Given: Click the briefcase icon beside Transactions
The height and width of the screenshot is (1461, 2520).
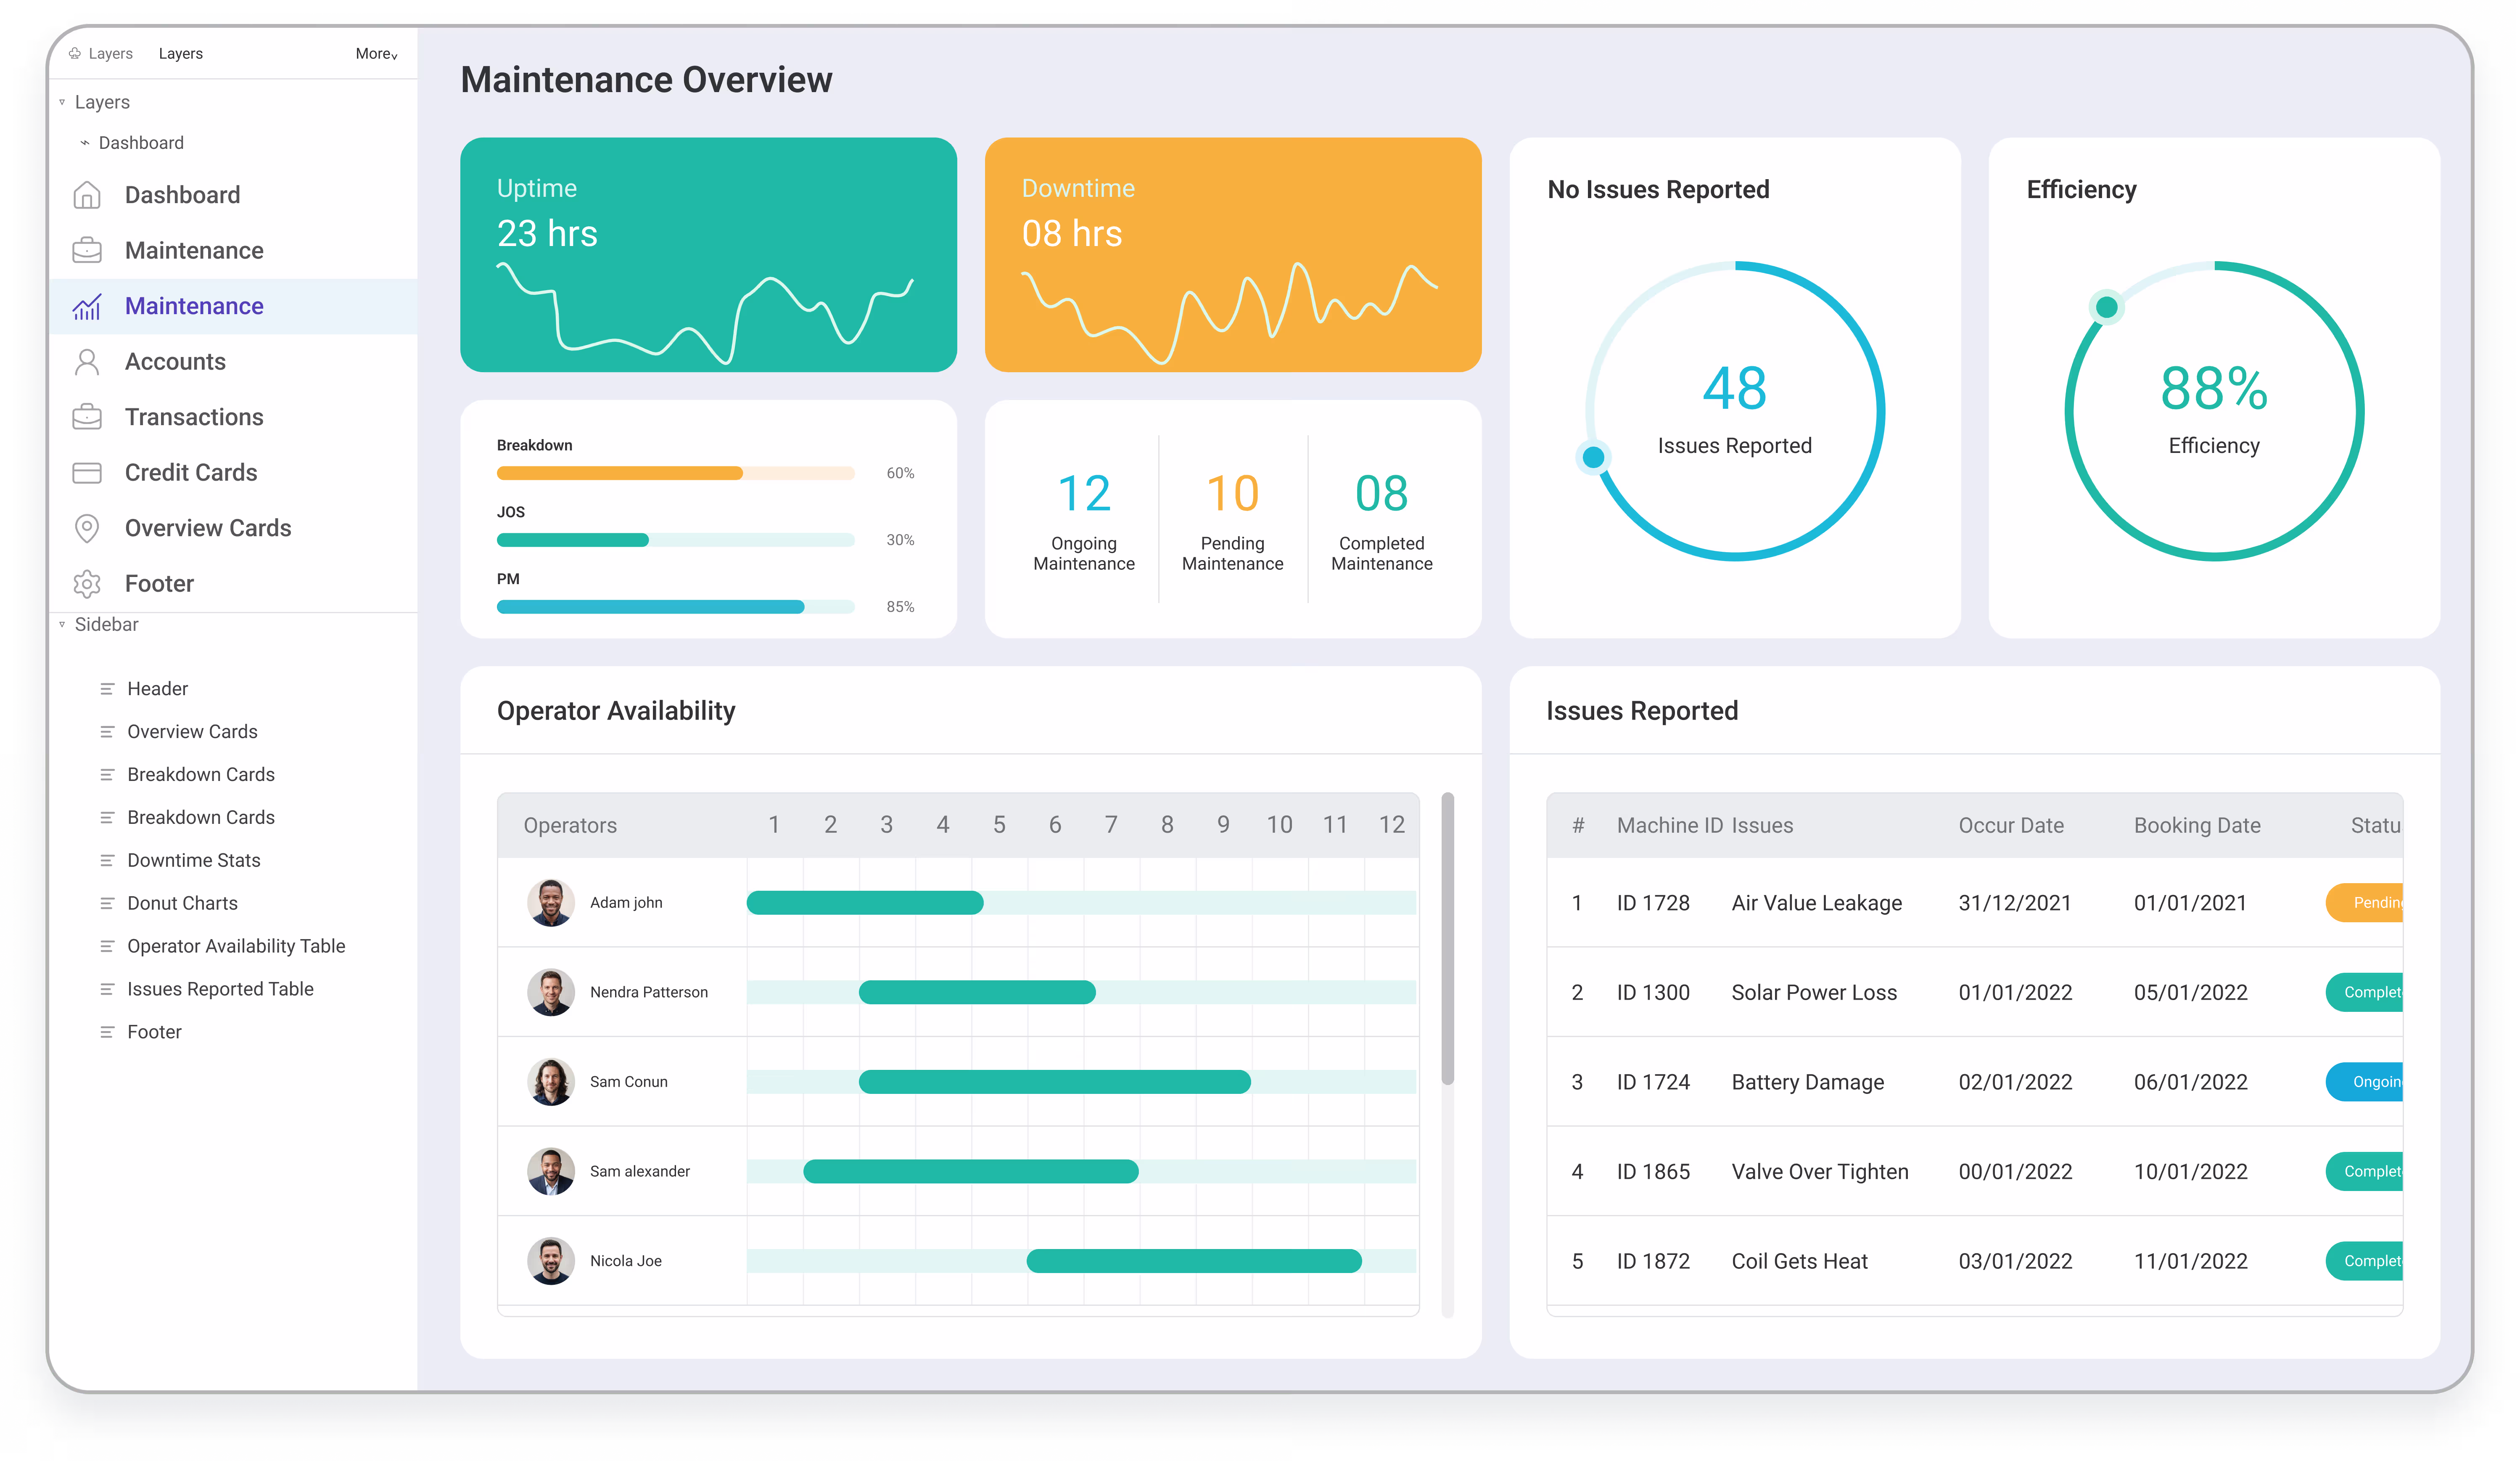Looking at the screenshot, I should pos(87,417).
